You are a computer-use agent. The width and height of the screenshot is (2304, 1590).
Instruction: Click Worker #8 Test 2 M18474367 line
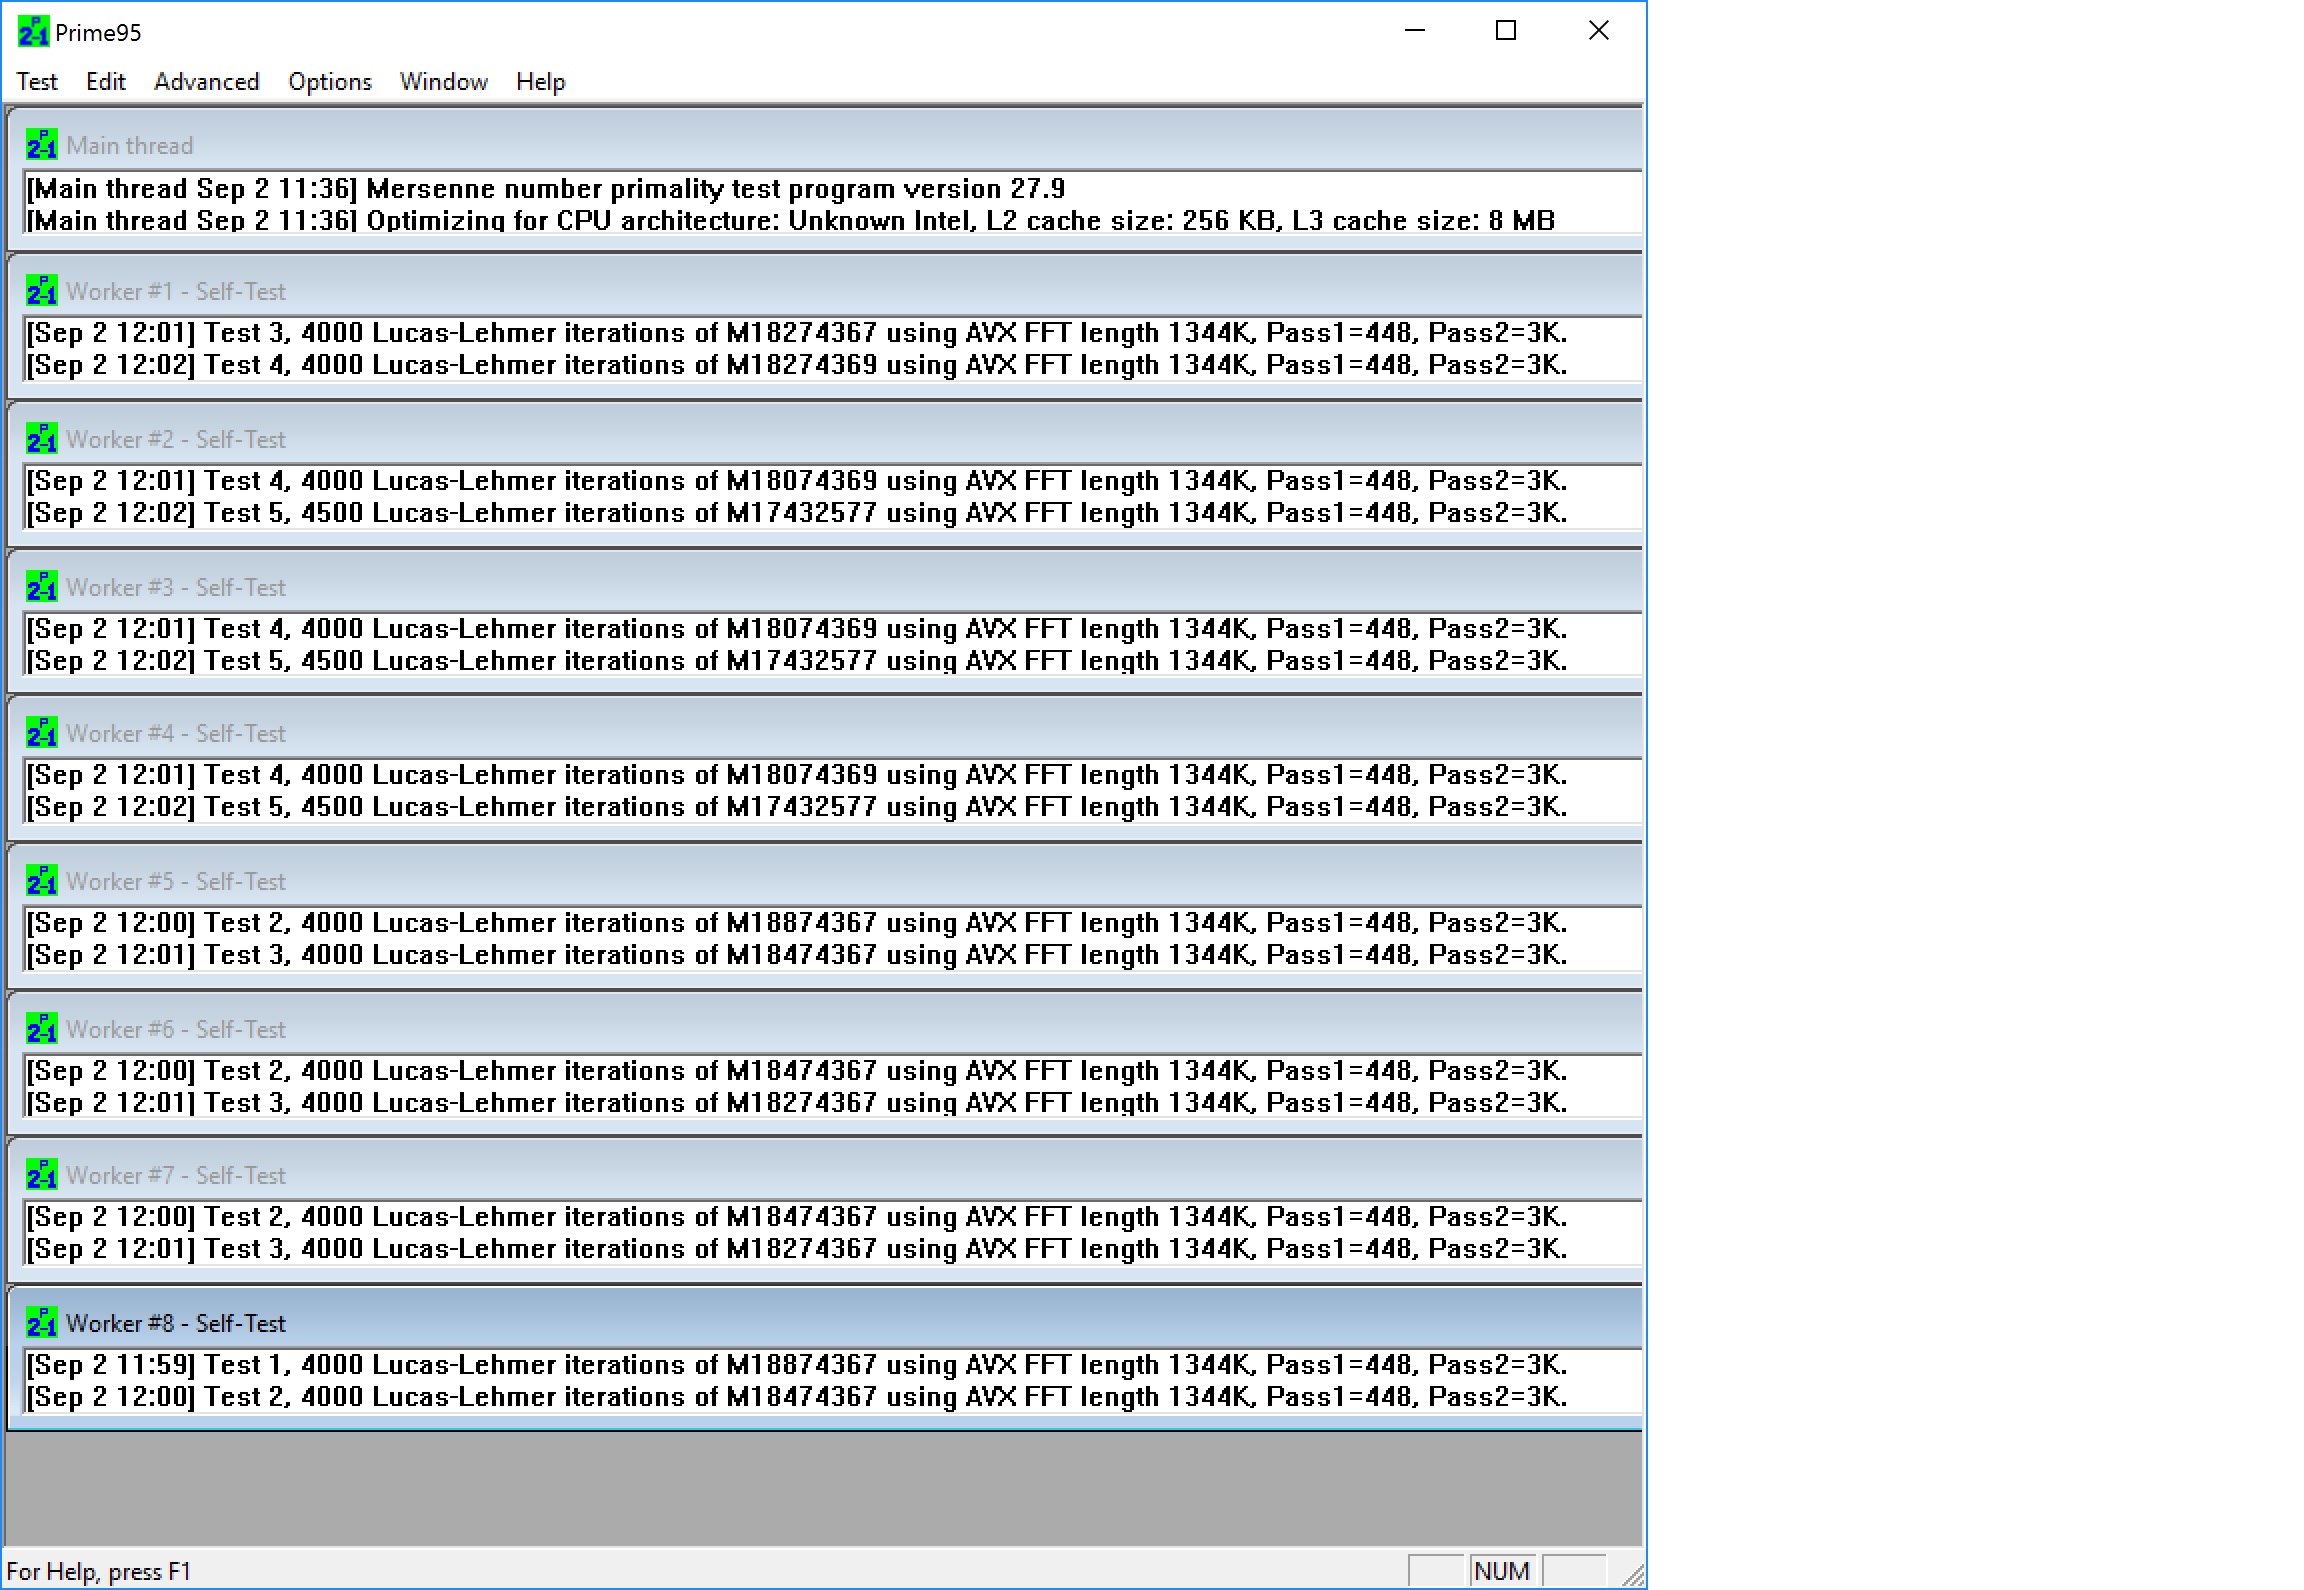click(797, 1397)
